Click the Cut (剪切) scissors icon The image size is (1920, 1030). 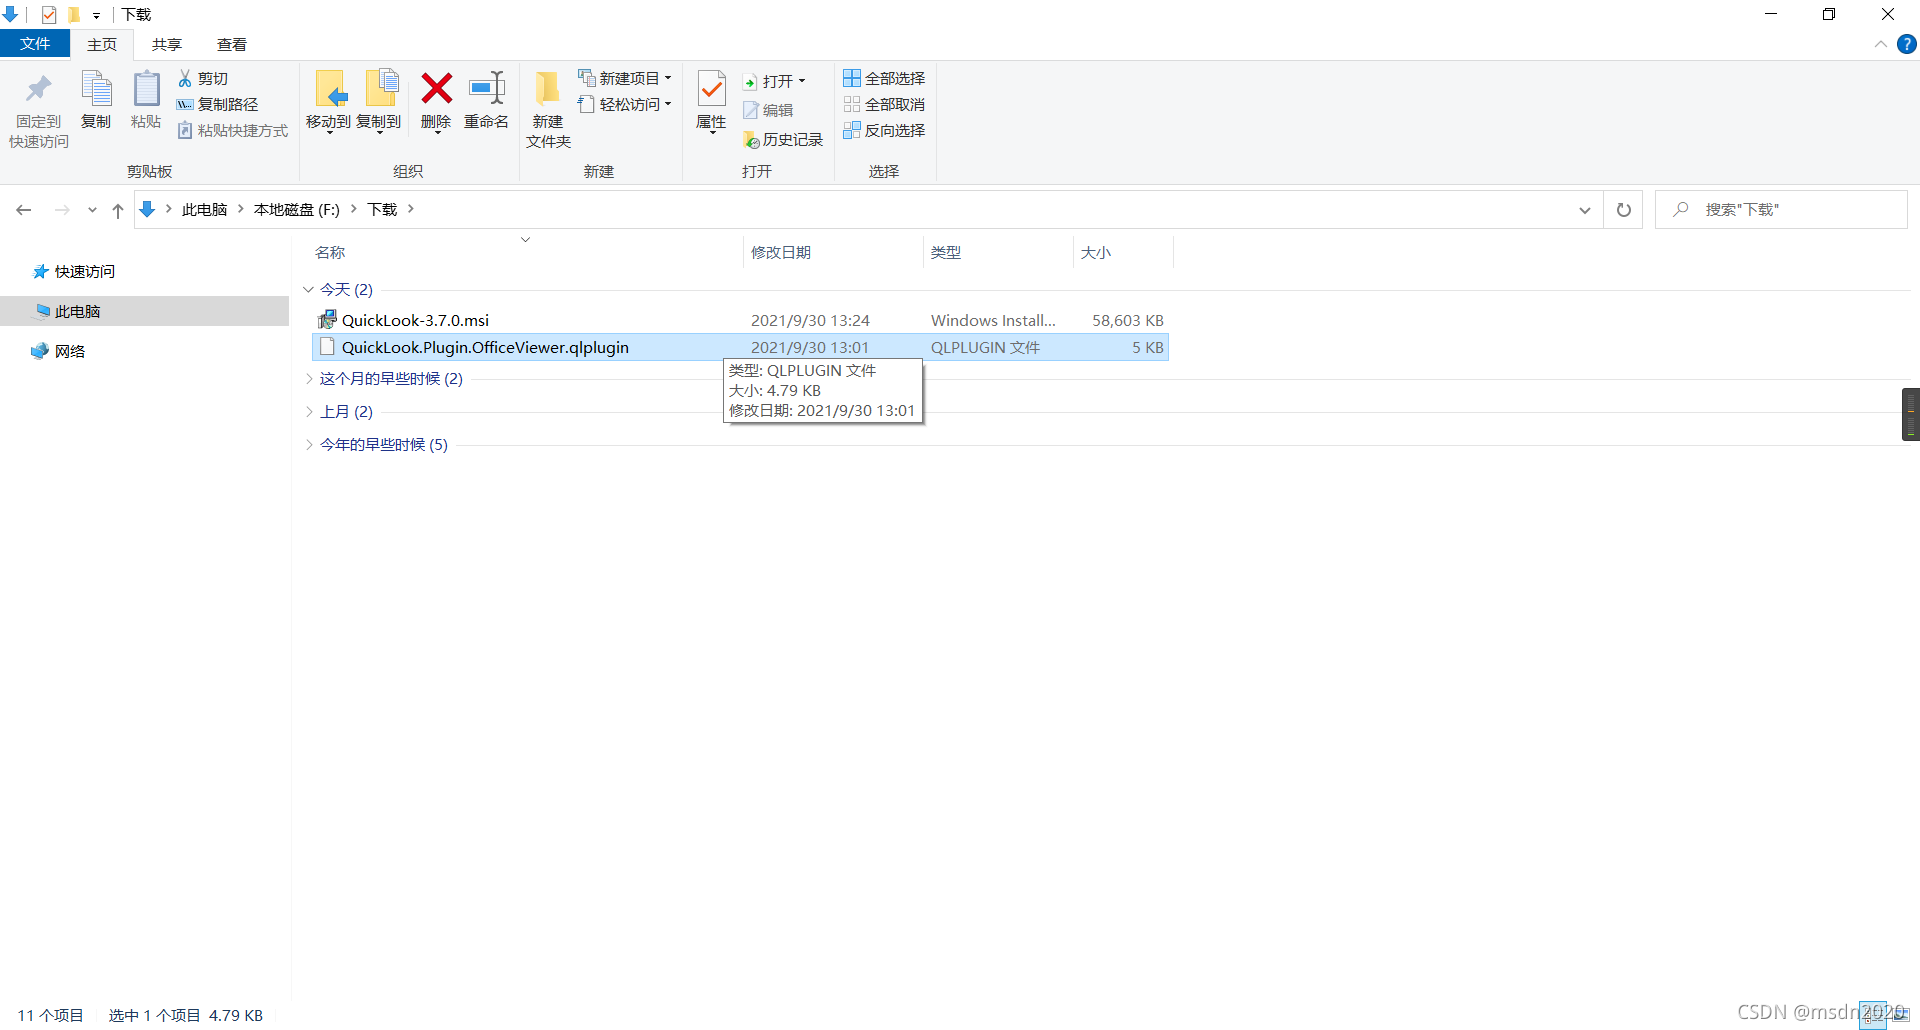[x=185, y=78]
